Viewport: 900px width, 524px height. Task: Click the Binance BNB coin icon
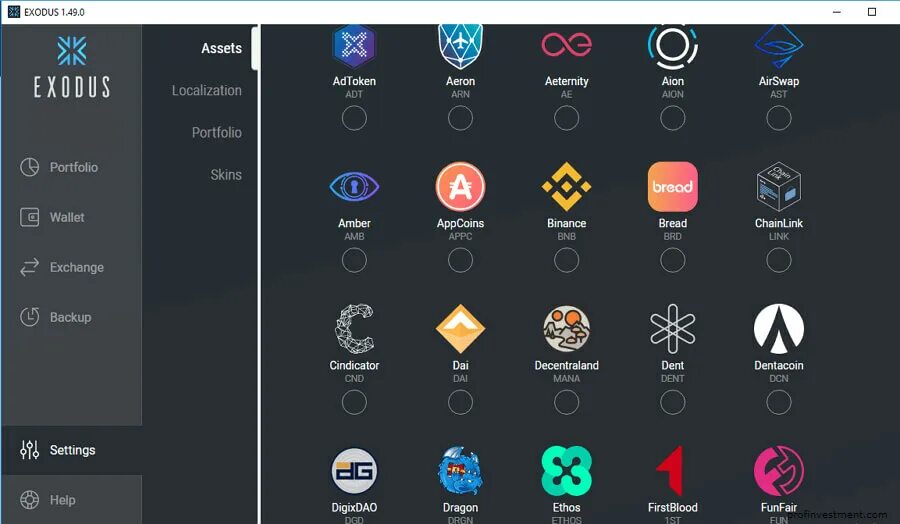point(567,187)
